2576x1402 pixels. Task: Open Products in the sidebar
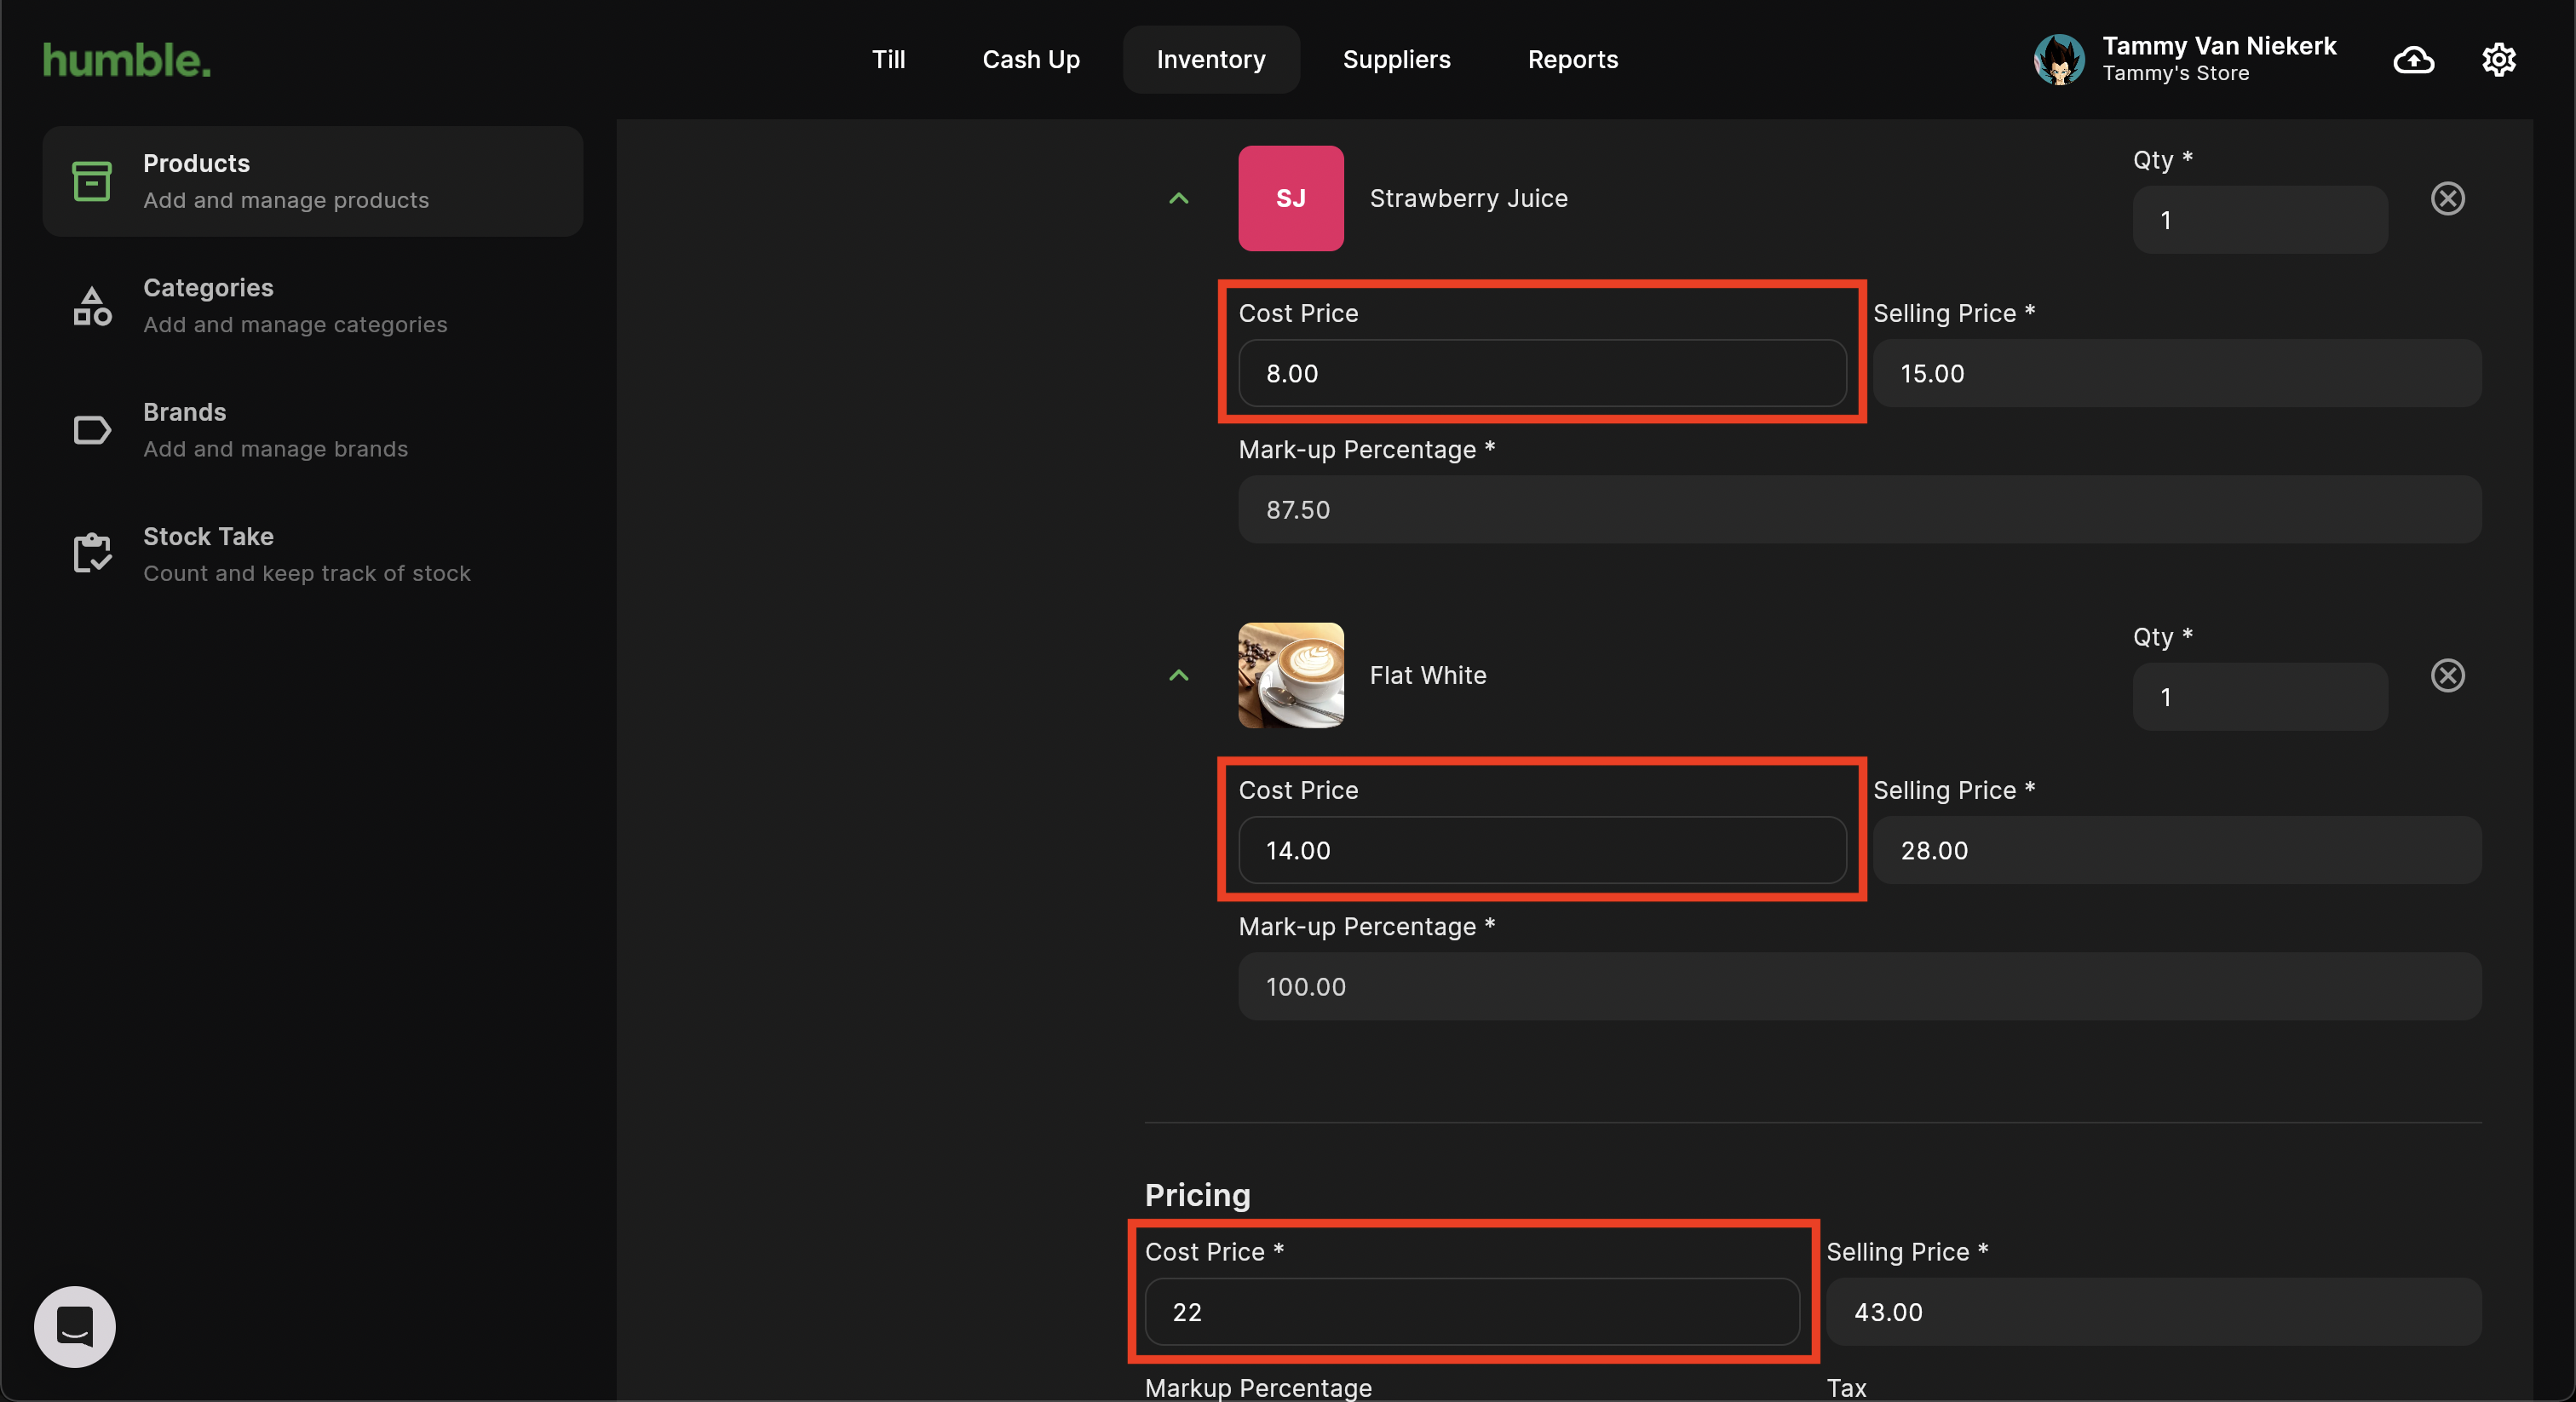click(x=312, y=181)
